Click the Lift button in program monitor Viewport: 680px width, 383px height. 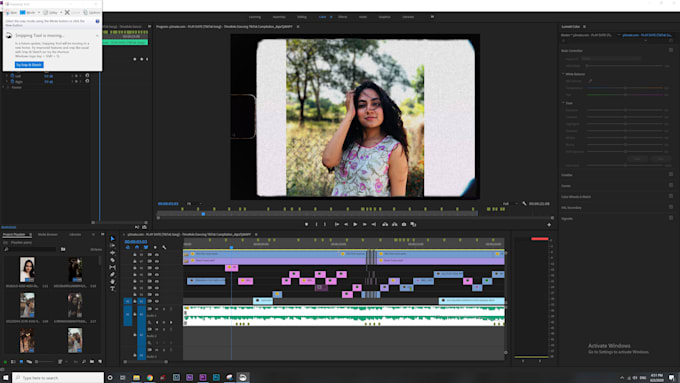coord(385,224)
